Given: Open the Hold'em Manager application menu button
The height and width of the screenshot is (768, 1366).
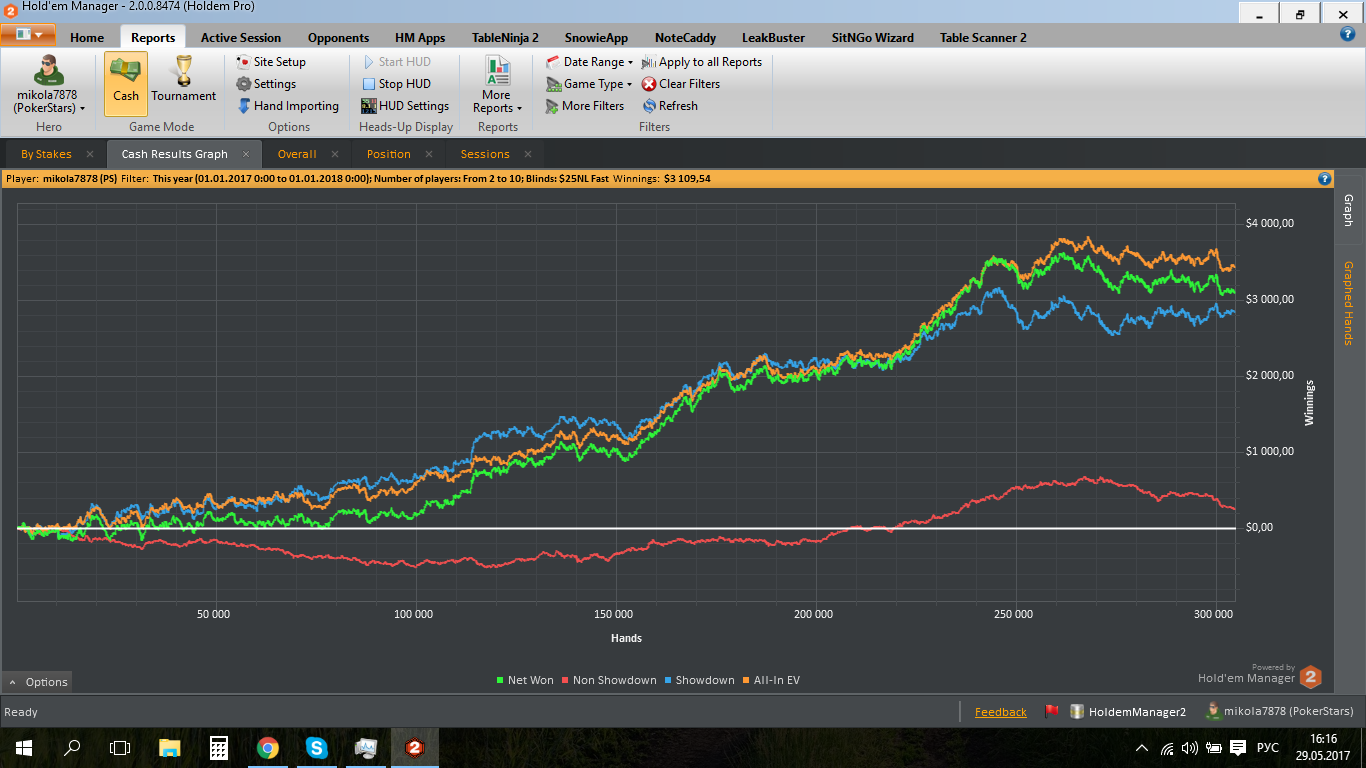Looking at the screenshot, I should [28, 35].
